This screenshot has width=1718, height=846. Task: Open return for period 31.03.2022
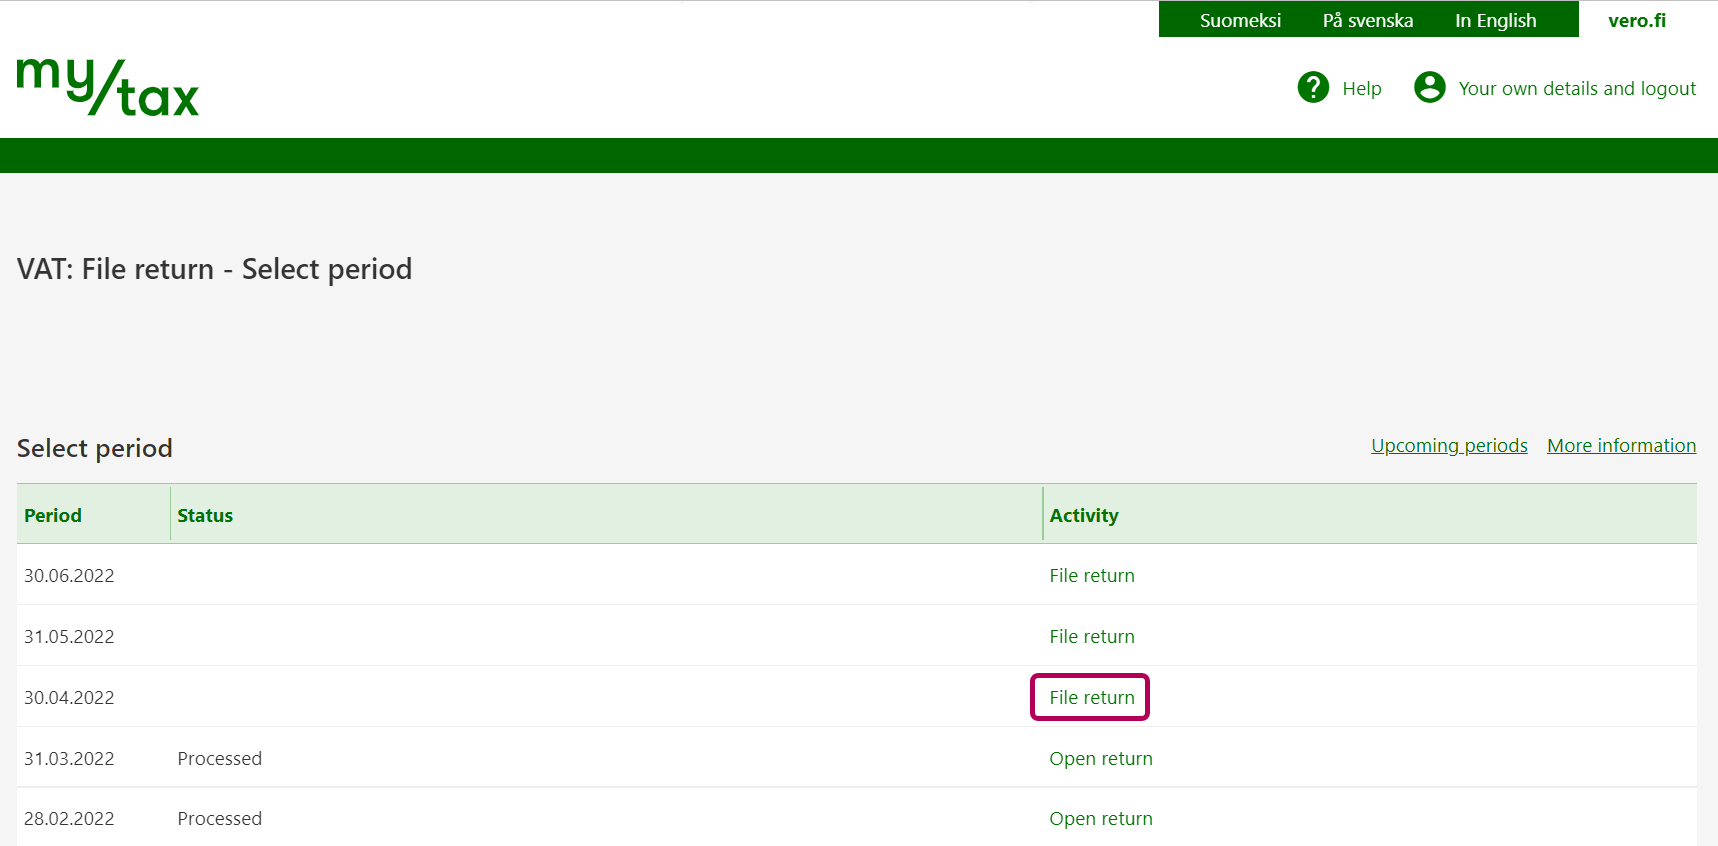[1101, 759]
